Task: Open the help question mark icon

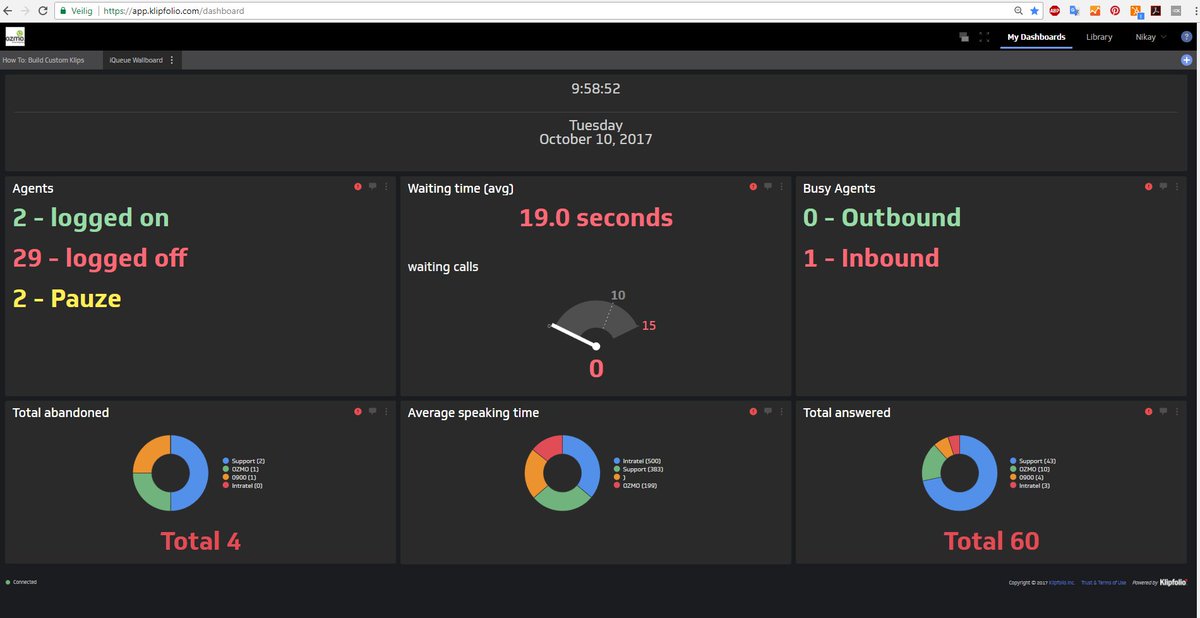Action: point(1186,37)
